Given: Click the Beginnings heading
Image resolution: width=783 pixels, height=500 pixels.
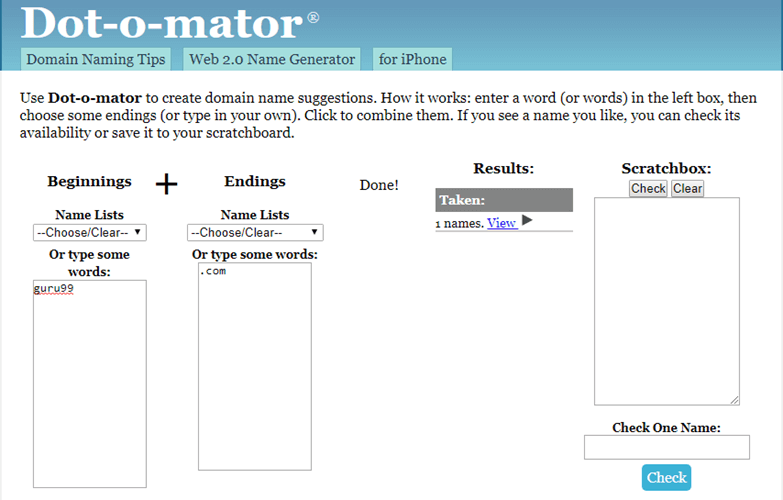Looking at the screenshot, I should (89, 181).
